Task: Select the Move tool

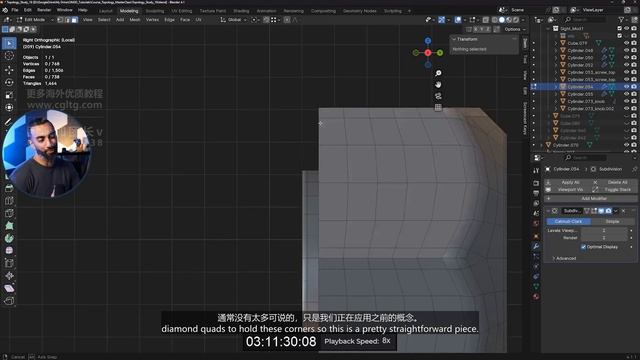Action: [9, 70]
